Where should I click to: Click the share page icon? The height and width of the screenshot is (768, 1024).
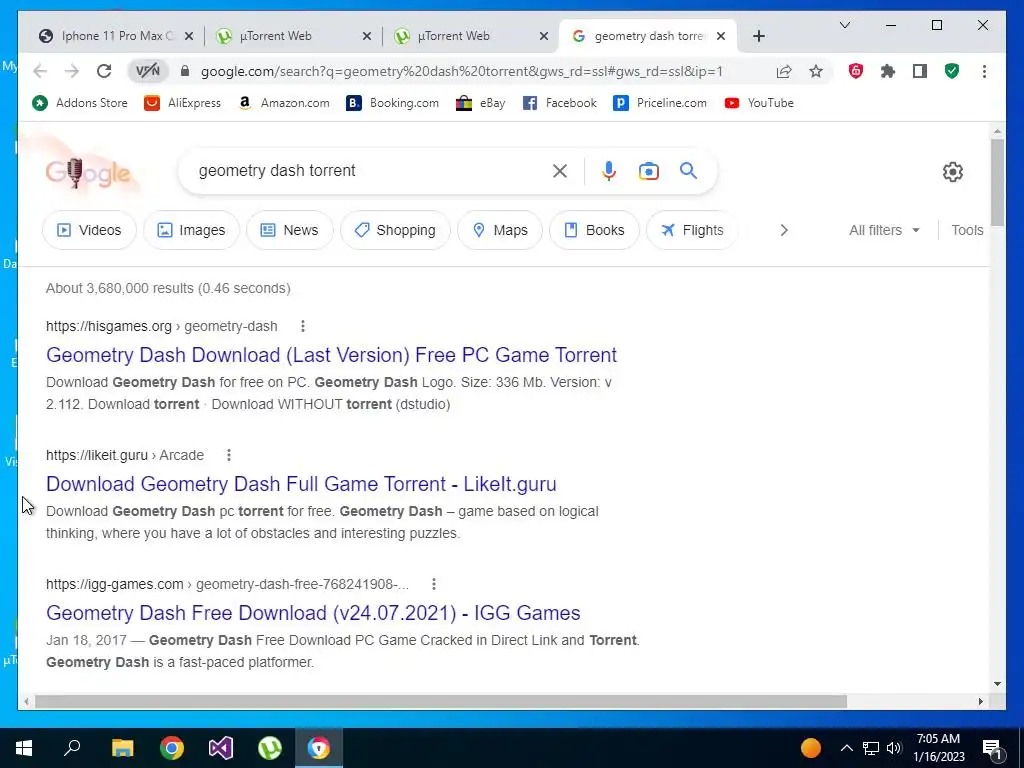(784, 71)
